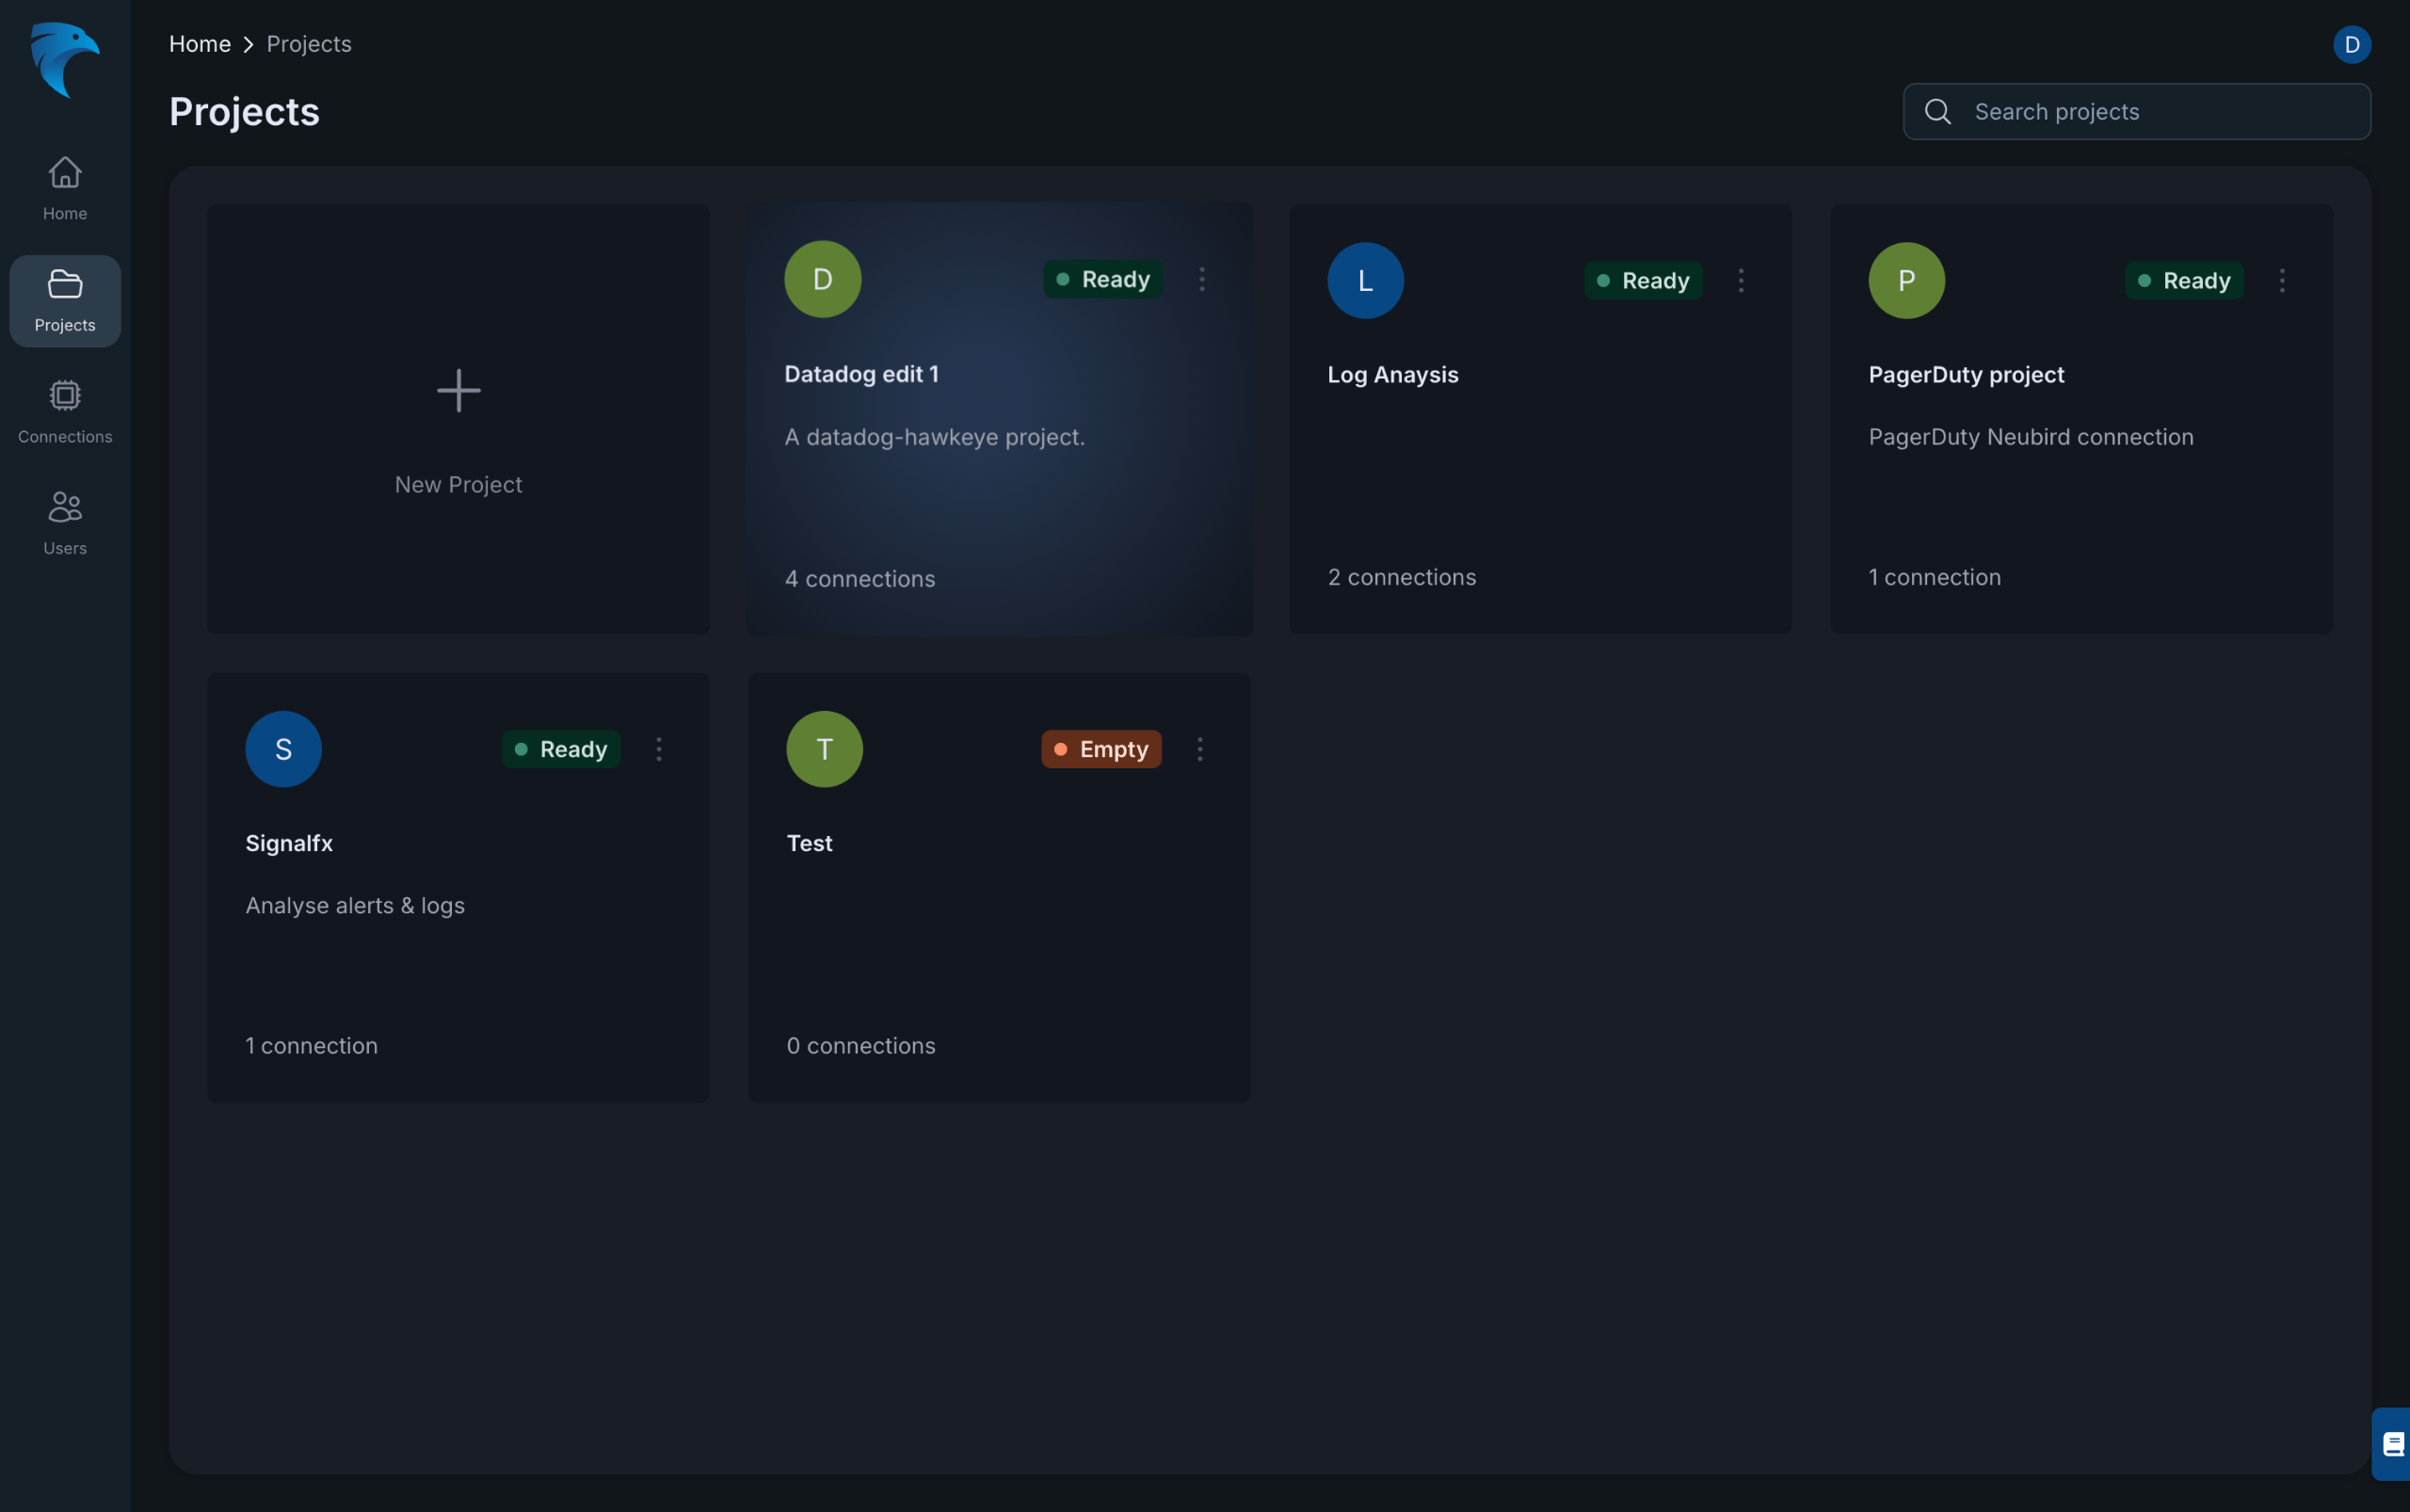
Task: Open the Home sidebar icon
Action: pyautogui.click(x=65, y=174)
